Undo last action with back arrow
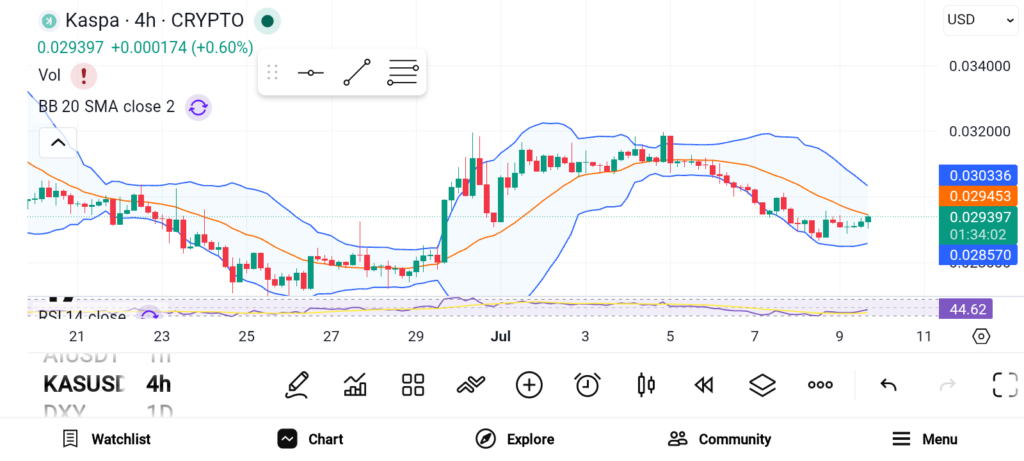The height and width of the screenshot is (461, 1024). 888,385
